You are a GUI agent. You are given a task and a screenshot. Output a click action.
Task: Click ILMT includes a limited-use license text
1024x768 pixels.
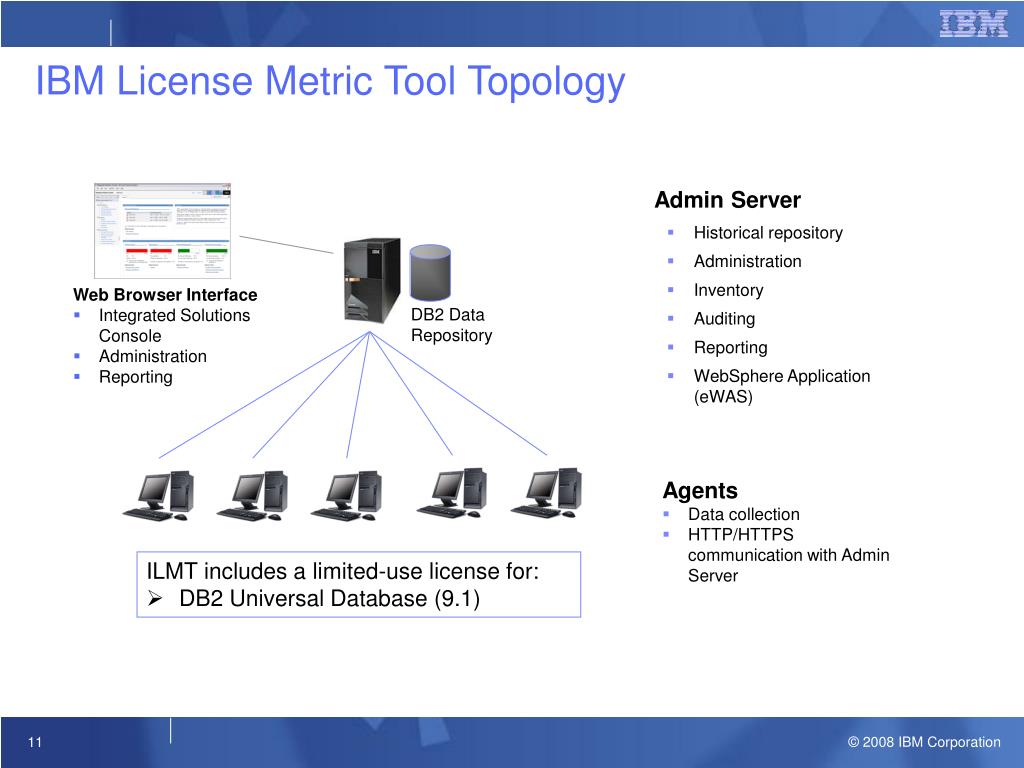pos(343,571)
